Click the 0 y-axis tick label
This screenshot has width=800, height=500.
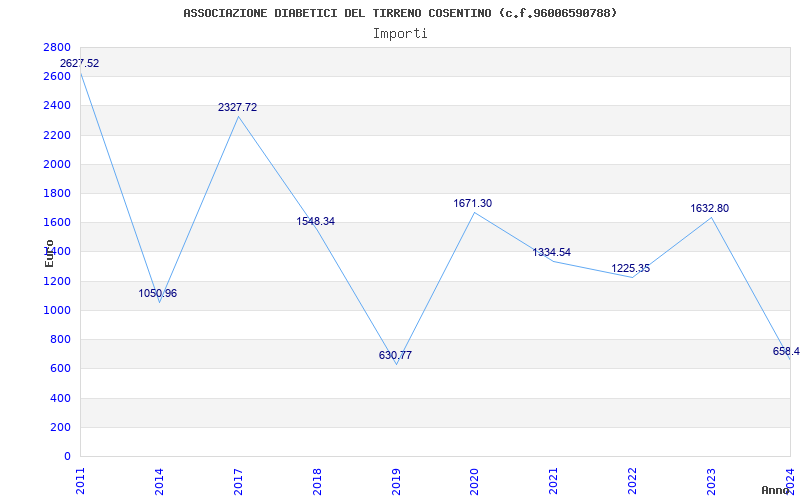click(x=67, y=456)
